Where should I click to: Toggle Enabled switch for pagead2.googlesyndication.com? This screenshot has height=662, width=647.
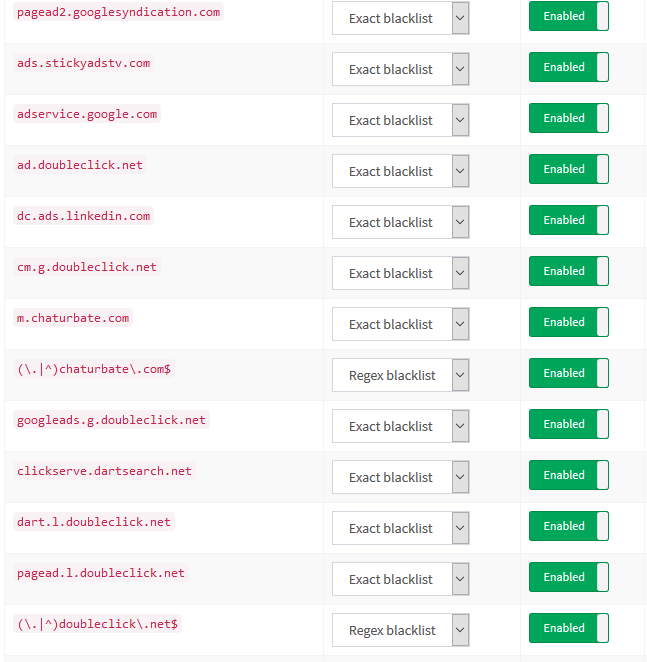pyautogui.click(x=568, y=17)
